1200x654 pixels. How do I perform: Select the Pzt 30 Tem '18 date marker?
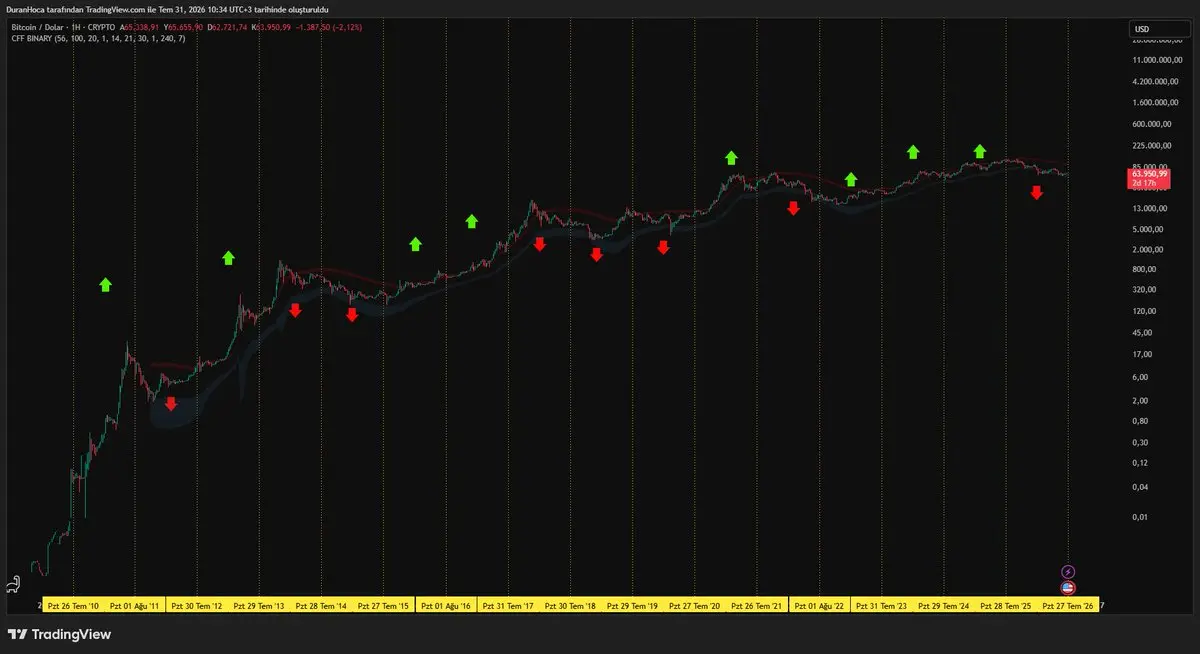(570, 606)
